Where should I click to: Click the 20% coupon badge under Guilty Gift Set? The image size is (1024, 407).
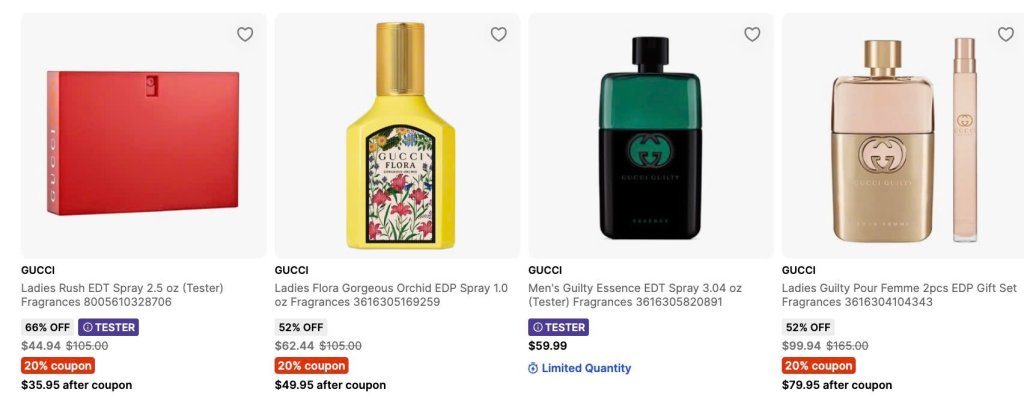click(819, 365)
